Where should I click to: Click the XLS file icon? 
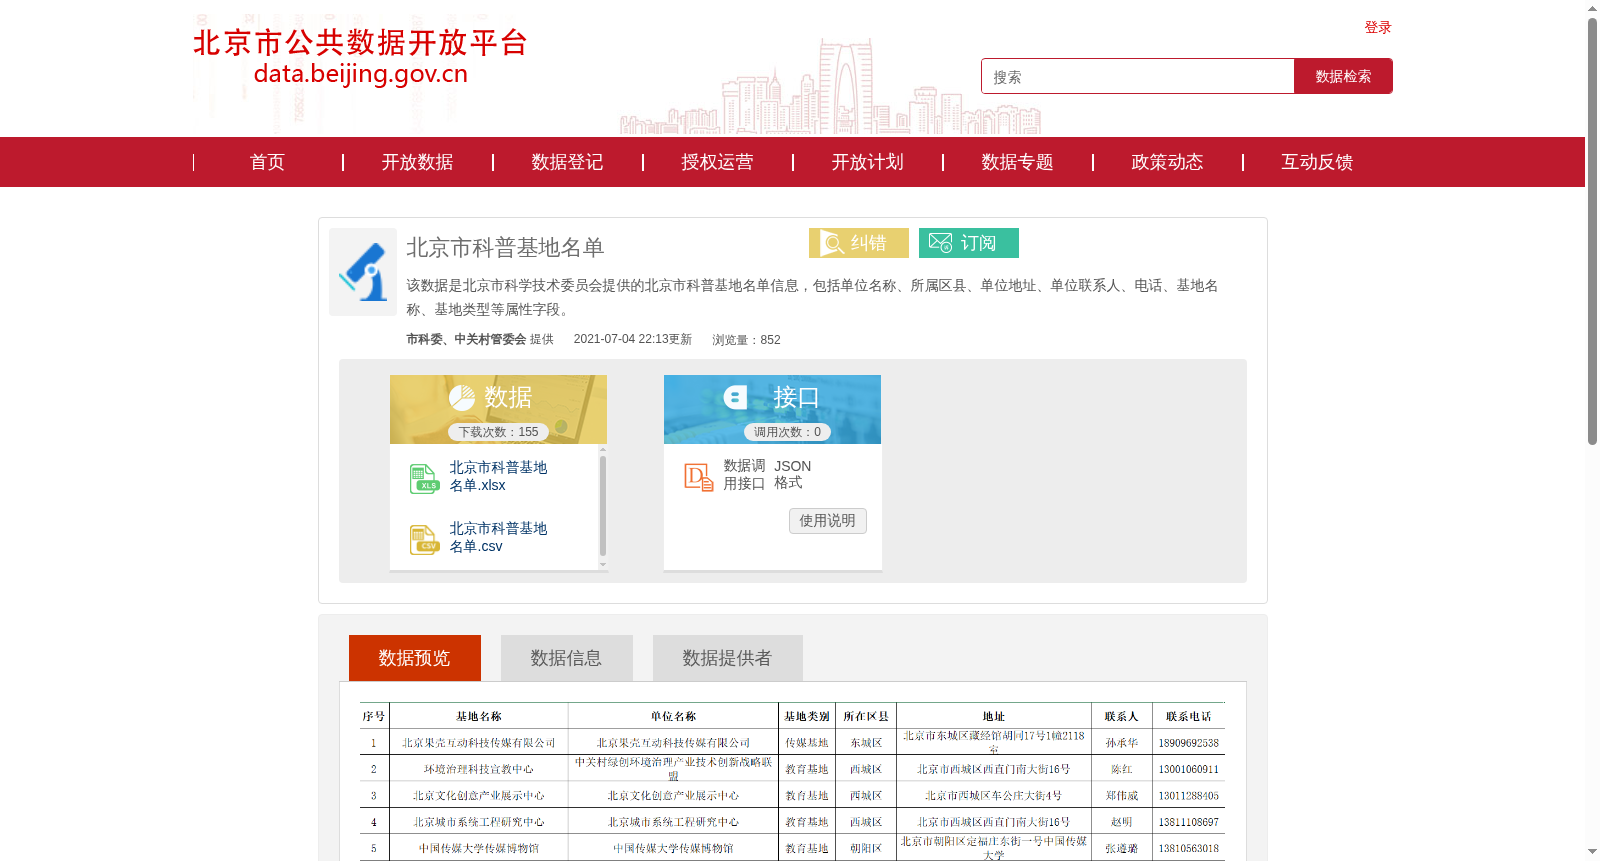424,478
